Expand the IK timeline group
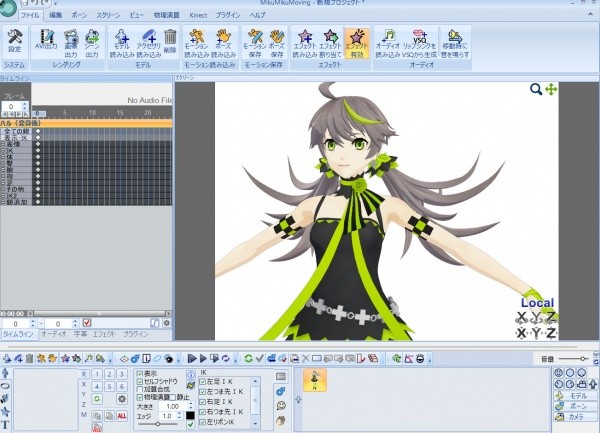The height and width of the screenshot is (433, 600). coord(3,151)
